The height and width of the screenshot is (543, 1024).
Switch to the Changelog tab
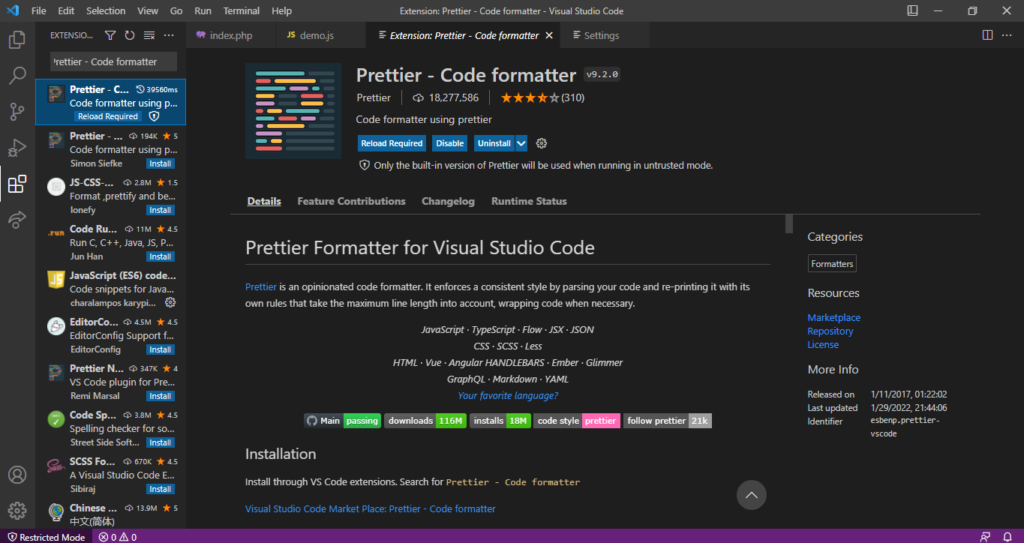tap(448, 201)
